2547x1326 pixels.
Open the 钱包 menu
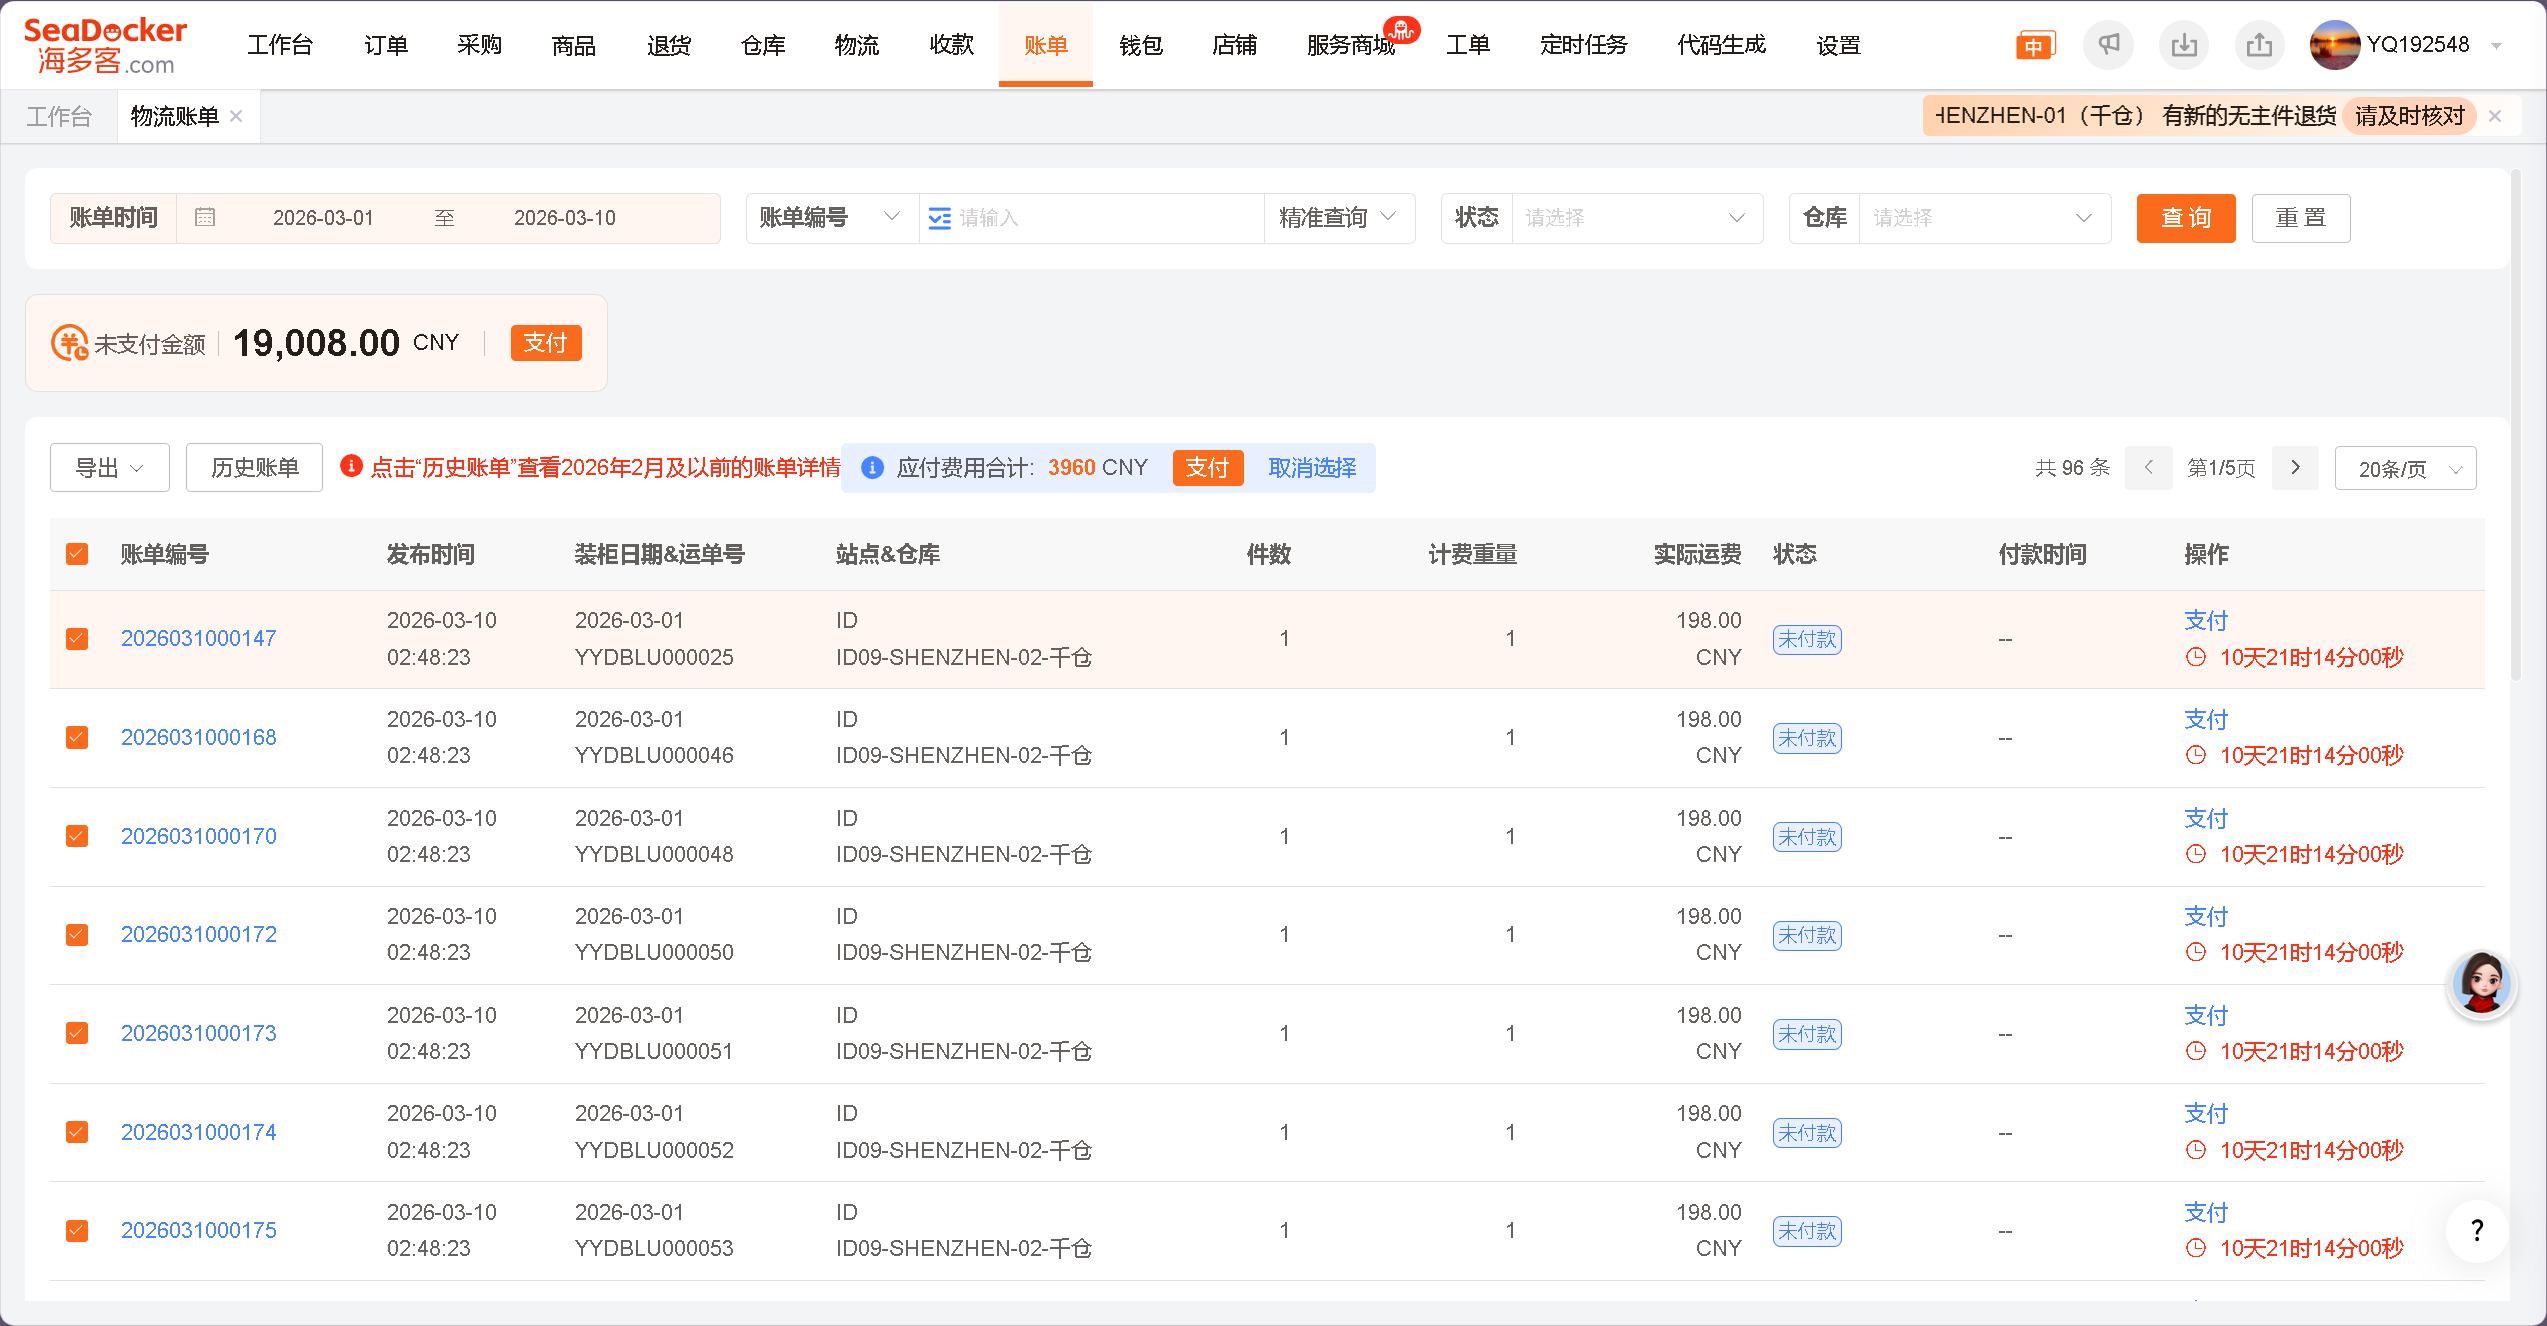[x=1140, y=45]
